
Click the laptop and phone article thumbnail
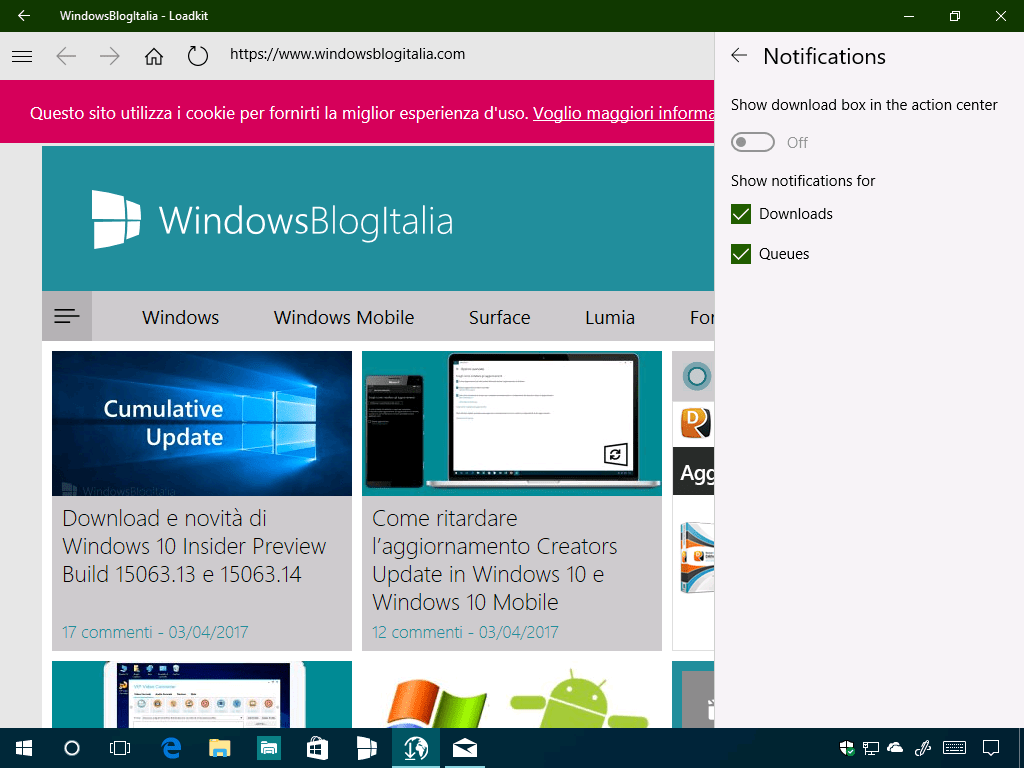coord(511,423)
